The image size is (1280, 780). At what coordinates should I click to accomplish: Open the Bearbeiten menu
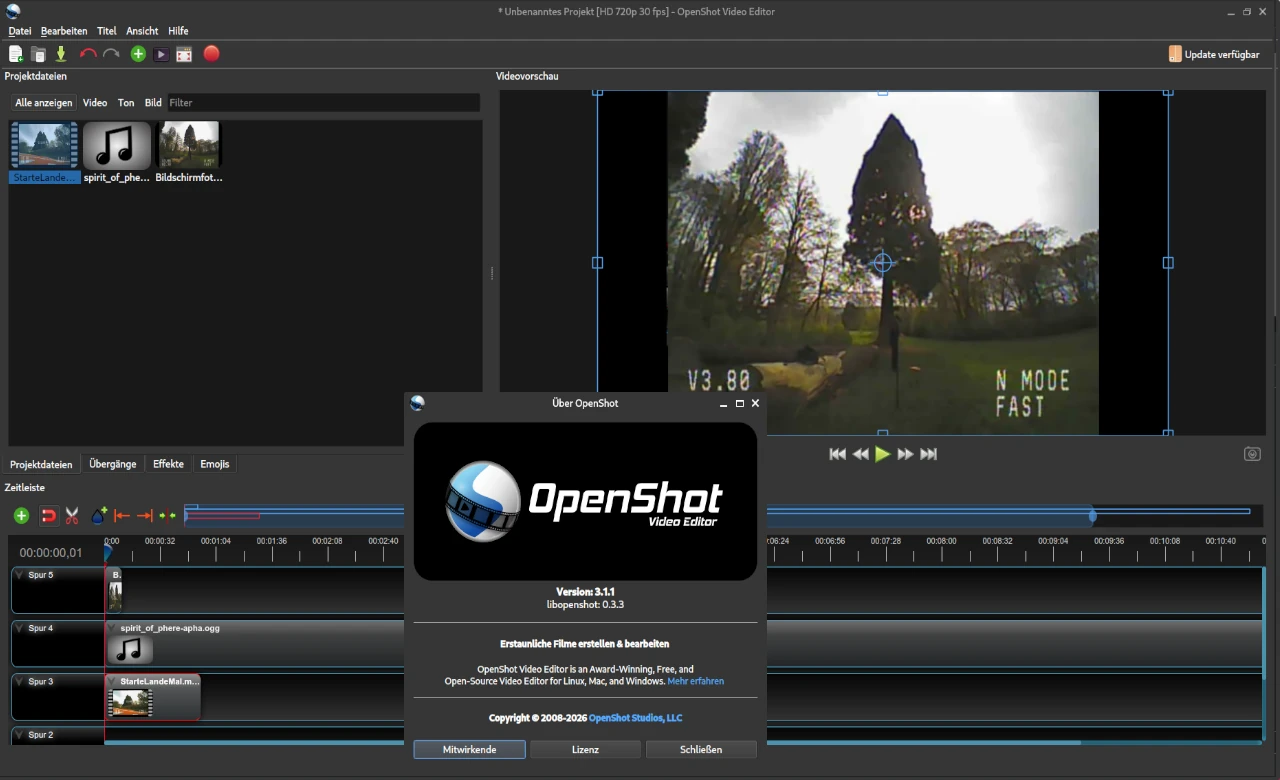click(x=64, y=31)
